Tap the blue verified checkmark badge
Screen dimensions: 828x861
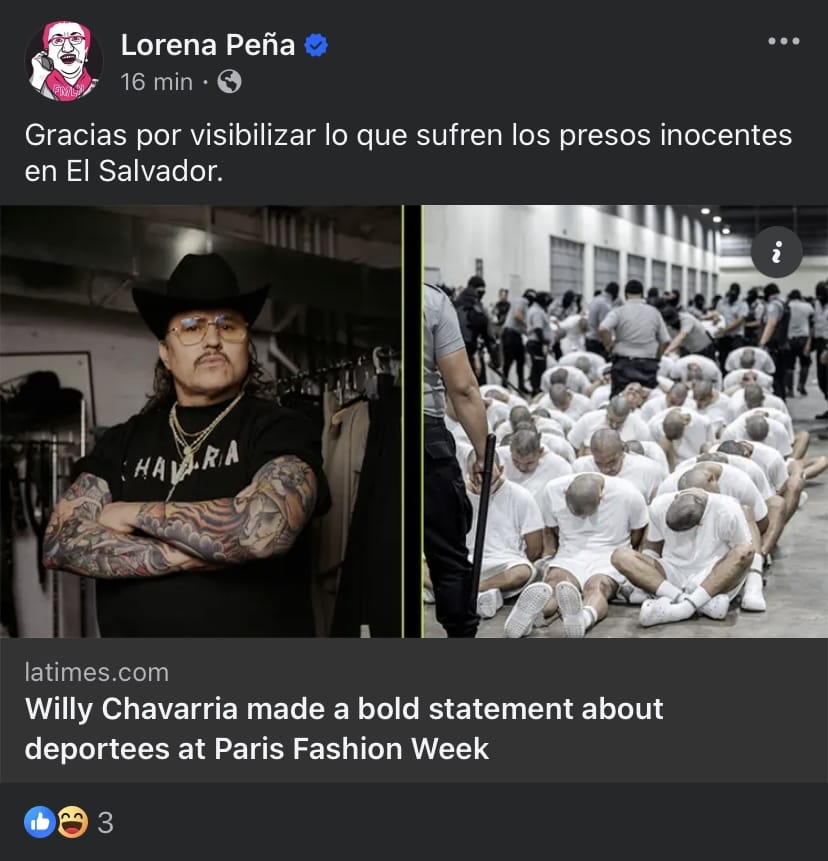point(316,45)
